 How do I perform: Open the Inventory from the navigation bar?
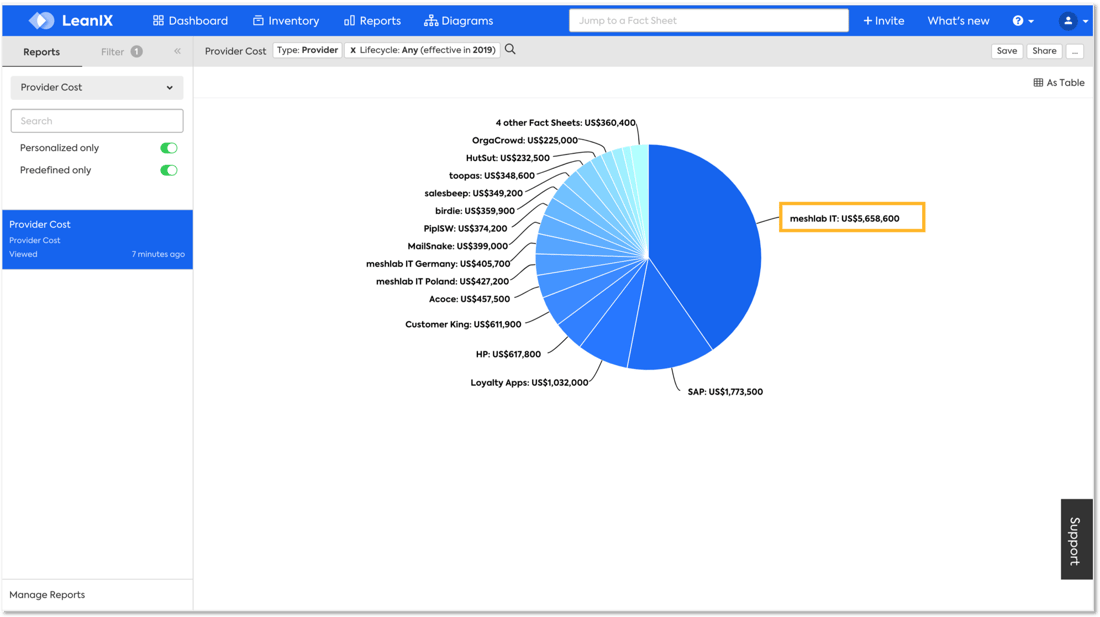pos(286,20)
